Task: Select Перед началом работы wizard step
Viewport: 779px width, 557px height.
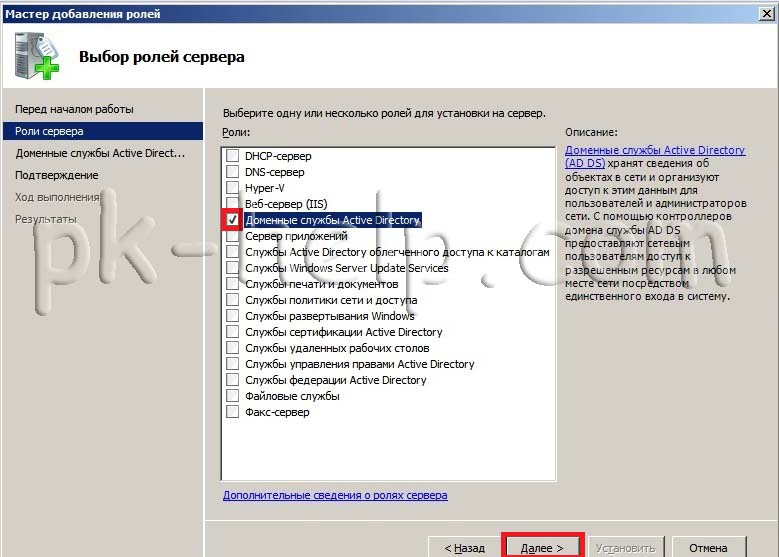Action: [74, 109]
